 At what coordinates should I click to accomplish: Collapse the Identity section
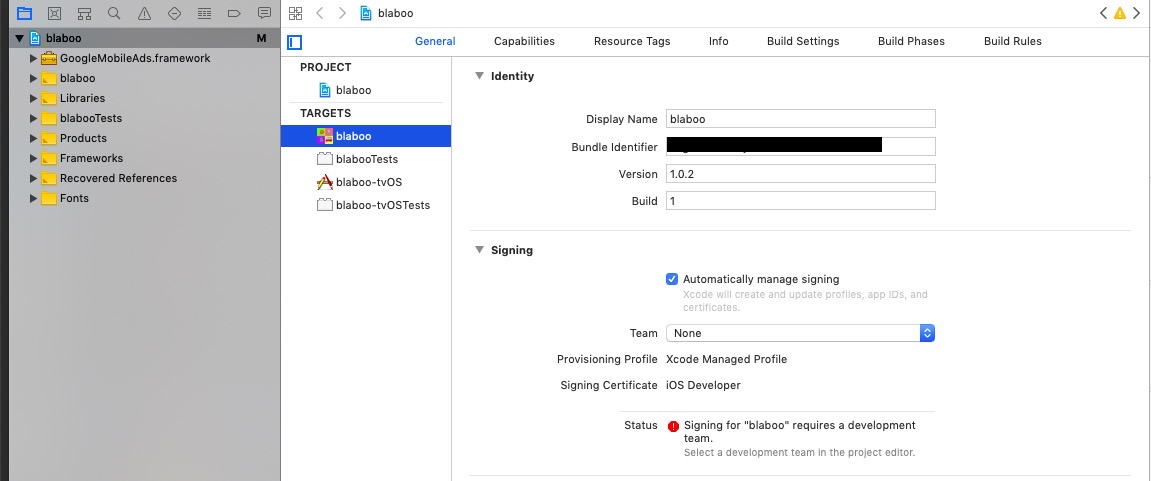(x=479, y=76)
